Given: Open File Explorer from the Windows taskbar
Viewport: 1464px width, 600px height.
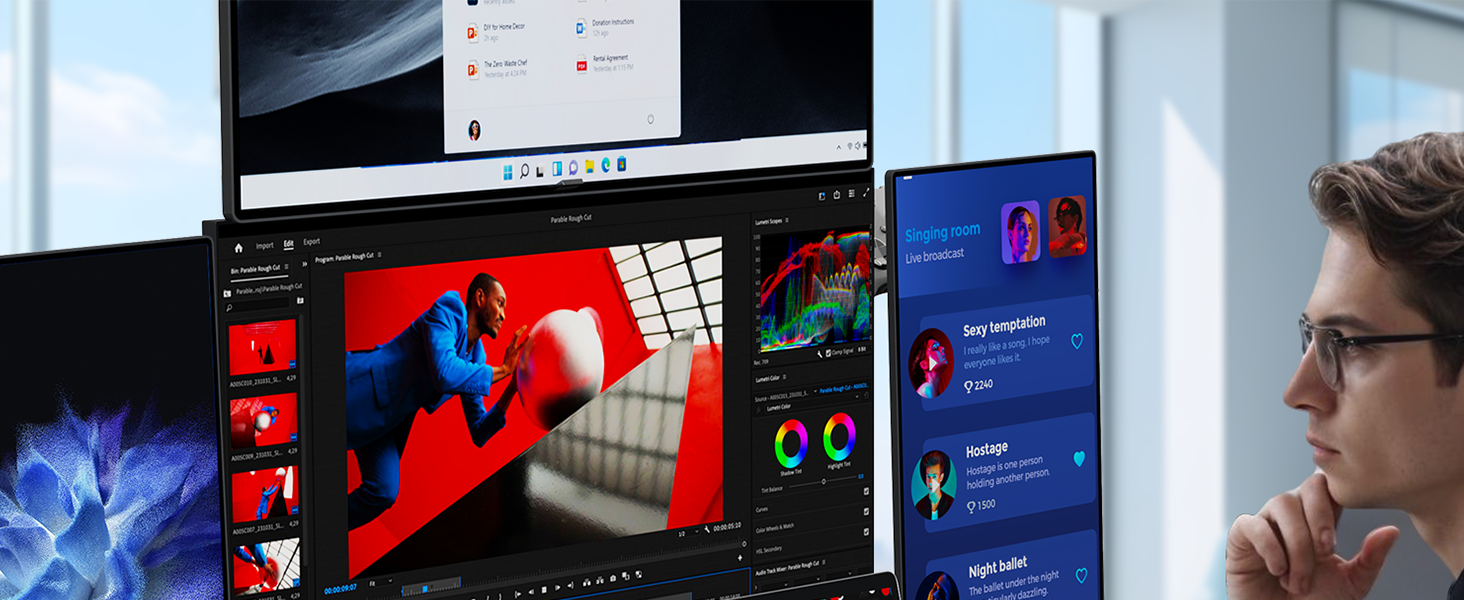Looking at the screenshot, I should click(x=590, y=166).
